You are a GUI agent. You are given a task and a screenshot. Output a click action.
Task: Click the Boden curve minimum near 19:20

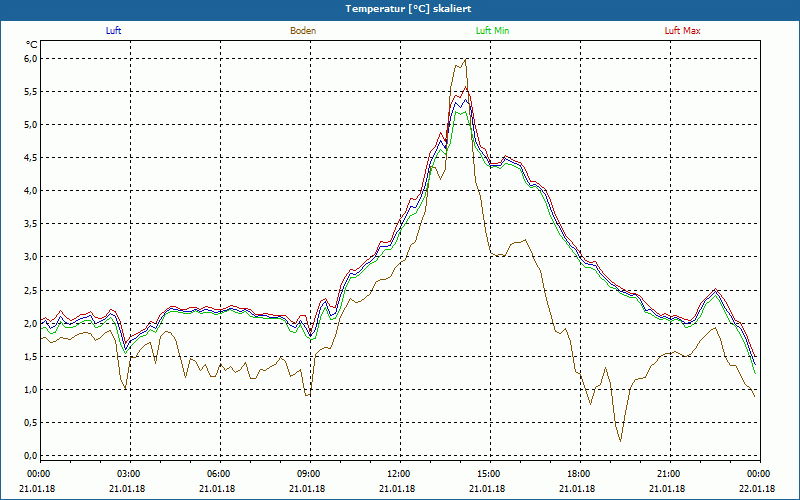(x=620, y=441)
